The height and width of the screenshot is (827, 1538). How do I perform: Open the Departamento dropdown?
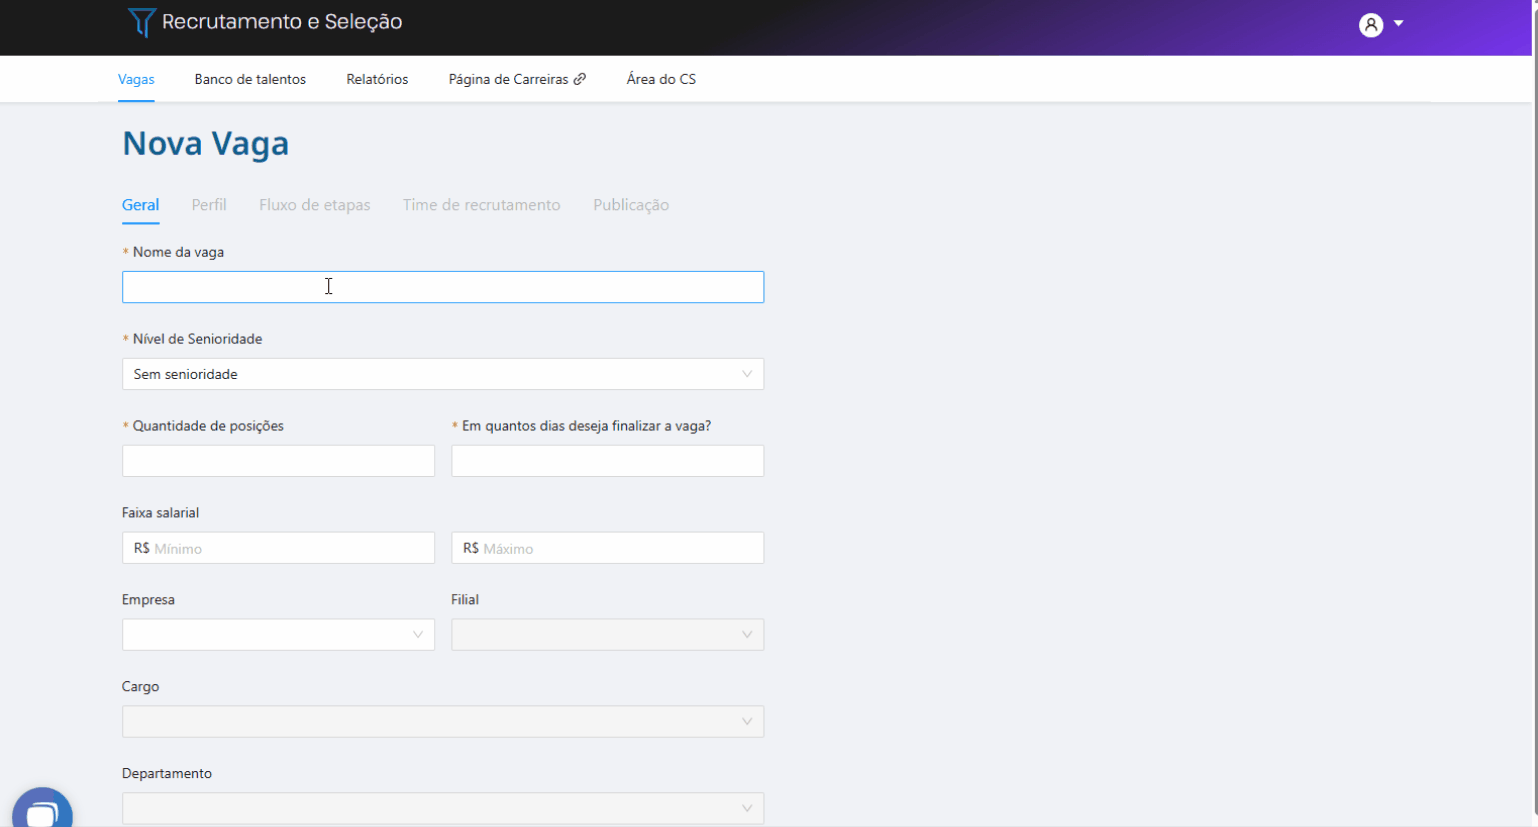click(x=443, y=808)
